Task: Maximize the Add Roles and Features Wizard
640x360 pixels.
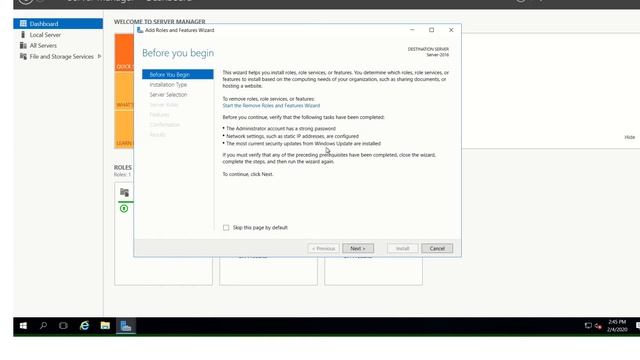Action: click(x=431, y=30)
